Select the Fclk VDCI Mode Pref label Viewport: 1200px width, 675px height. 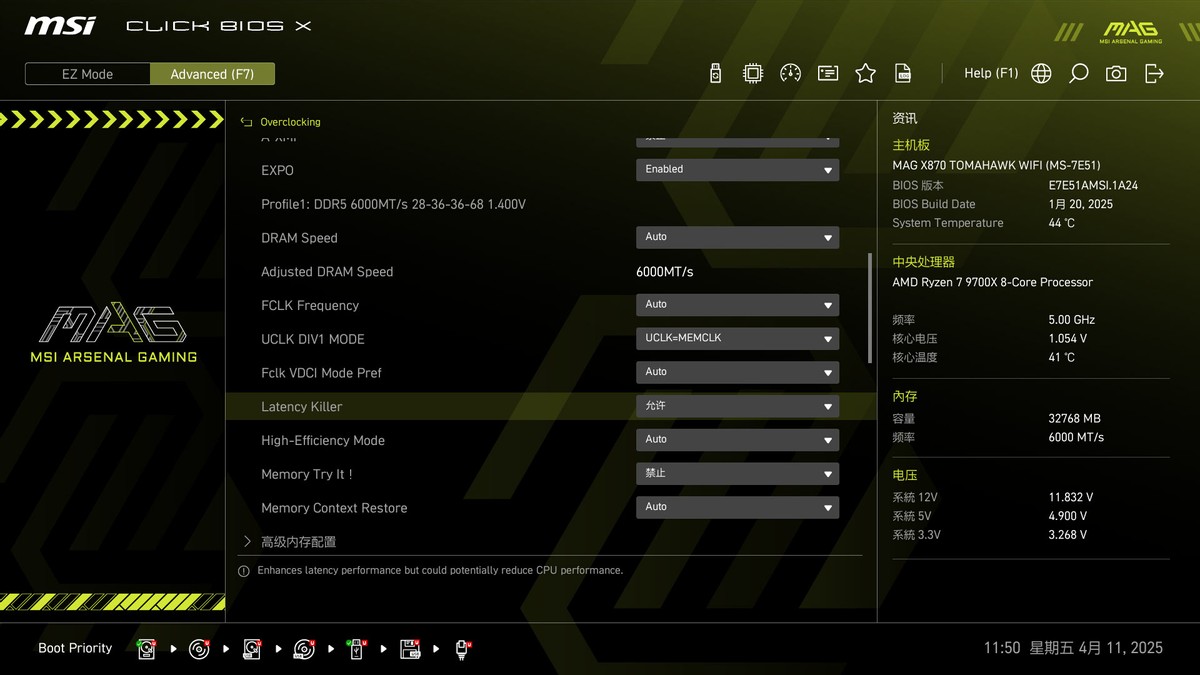click(321, 373)
